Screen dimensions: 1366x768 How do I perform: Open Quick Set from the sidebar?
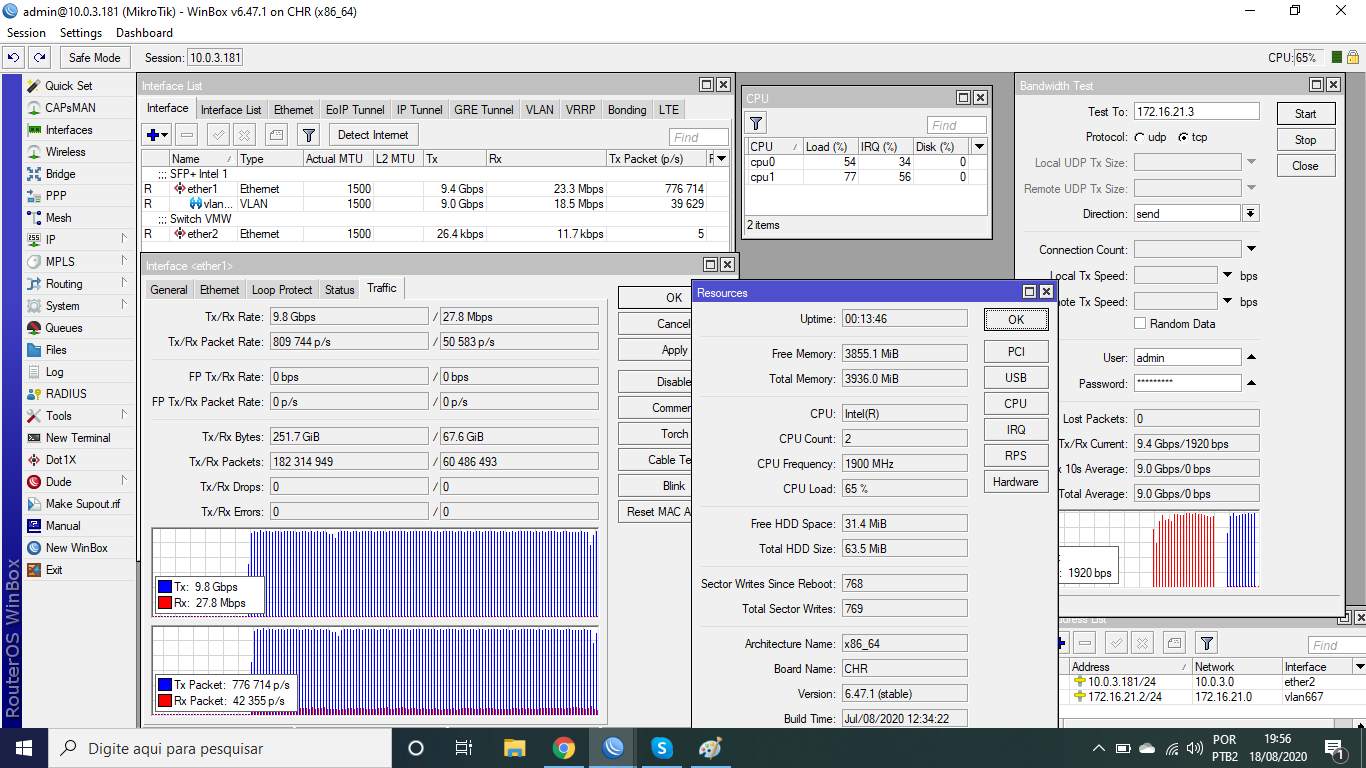[x=68, y=86]
